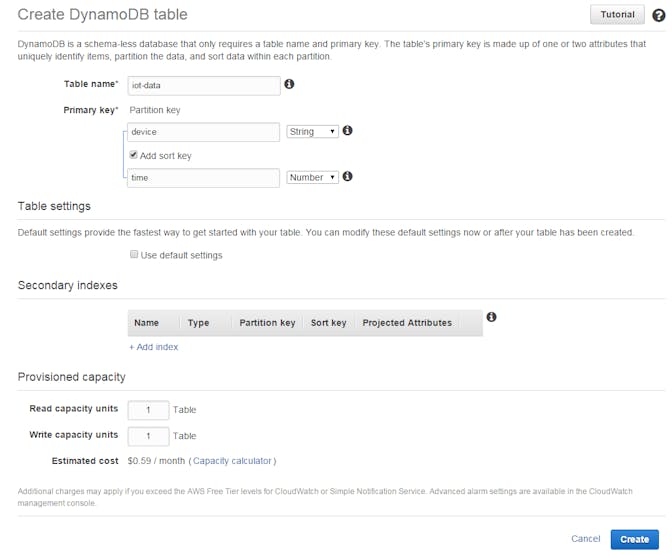Open info icon next to Table name
Viewport: 672px width, 555px height.
coord(289,84)
